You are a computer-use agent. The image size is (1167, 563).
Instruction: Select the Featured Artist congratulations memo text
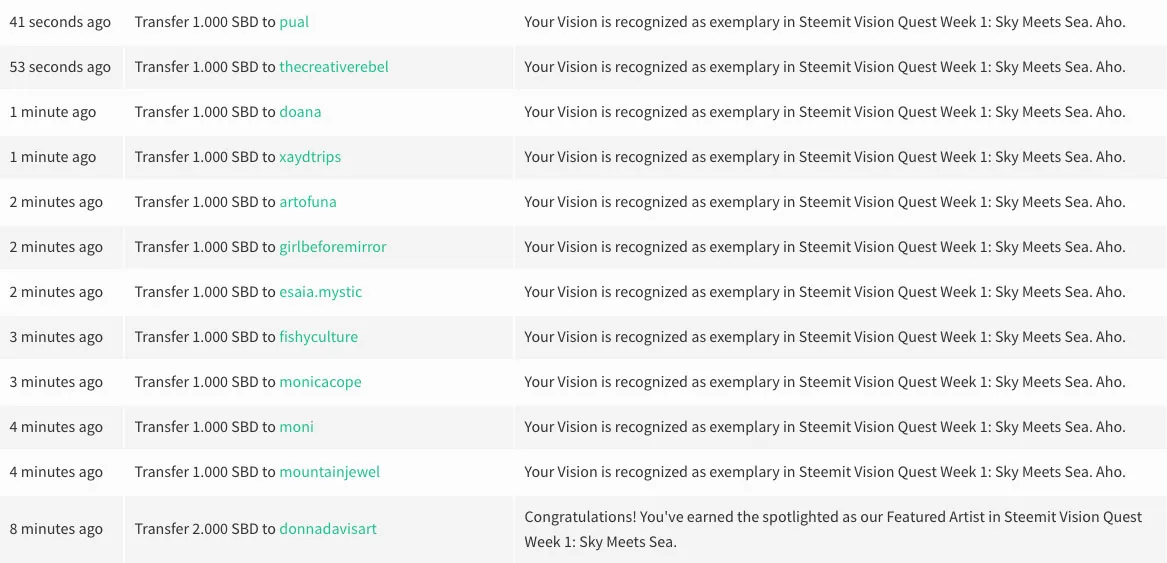click(x=833, y=529)
